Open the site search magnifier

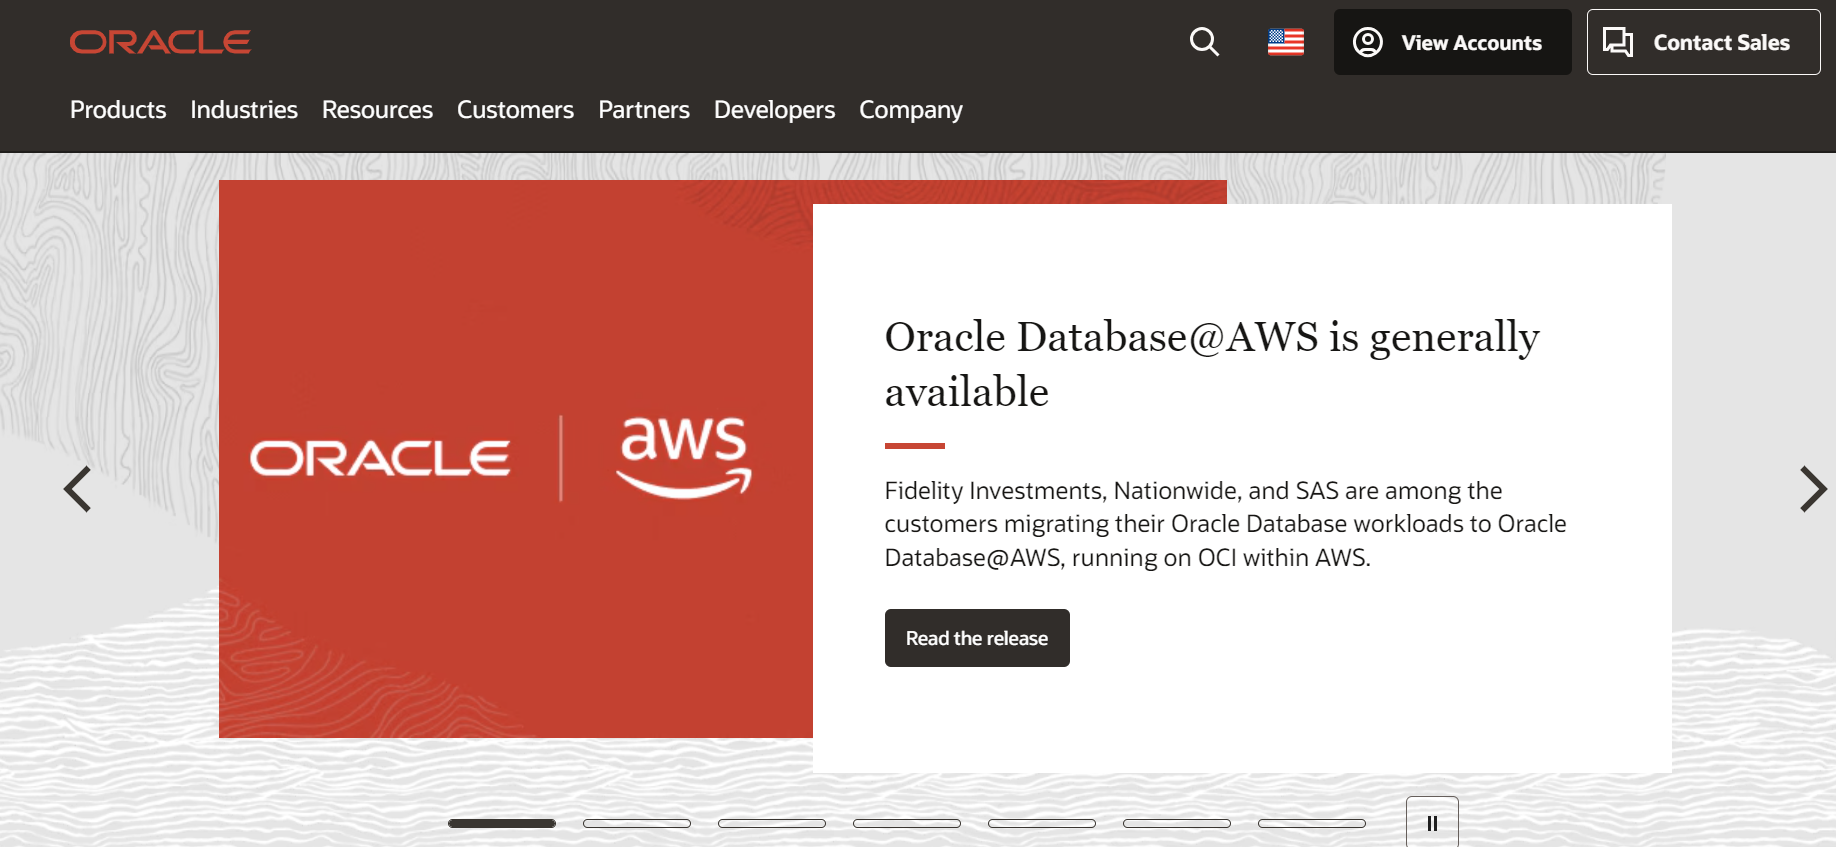pos(1204,42)
